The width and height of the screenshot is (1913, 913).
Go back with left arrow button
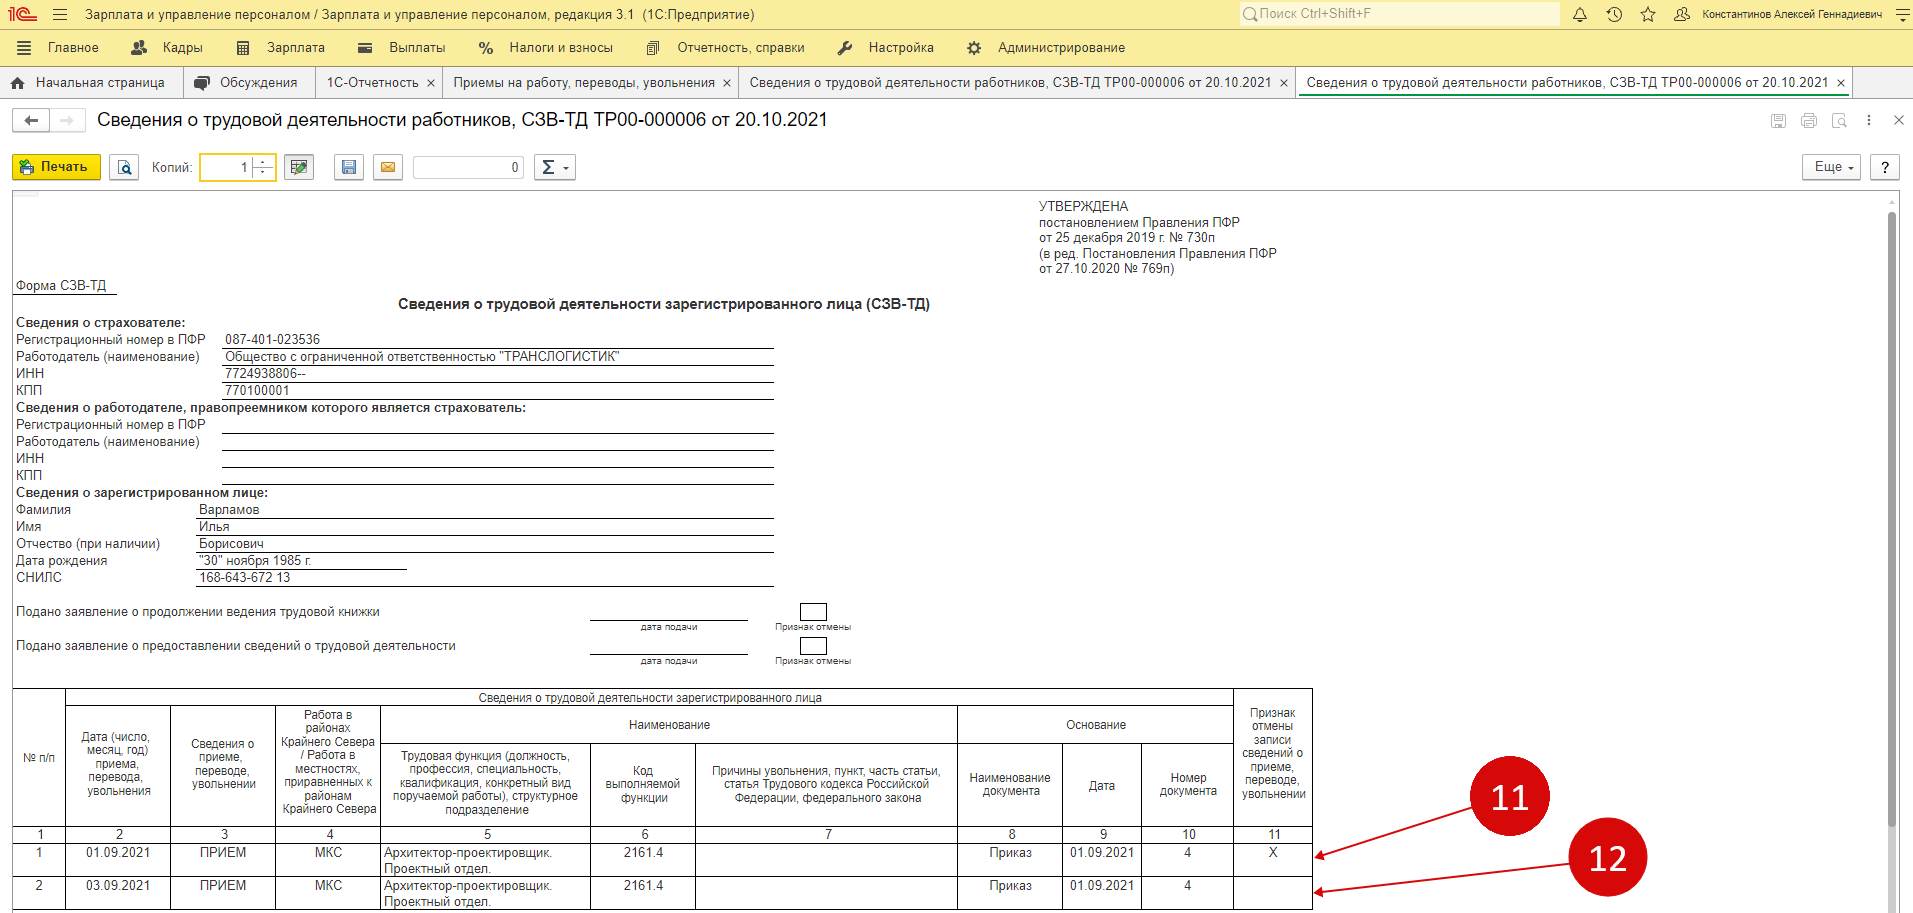pos(31,120)
